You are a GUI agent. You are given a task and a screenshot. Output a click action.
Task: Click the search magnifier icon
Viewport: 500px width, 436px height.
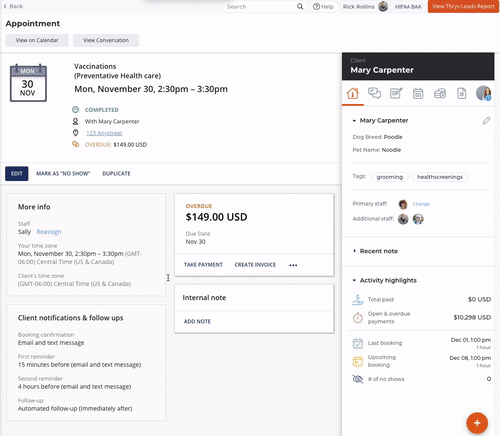(x=300, y=6)
